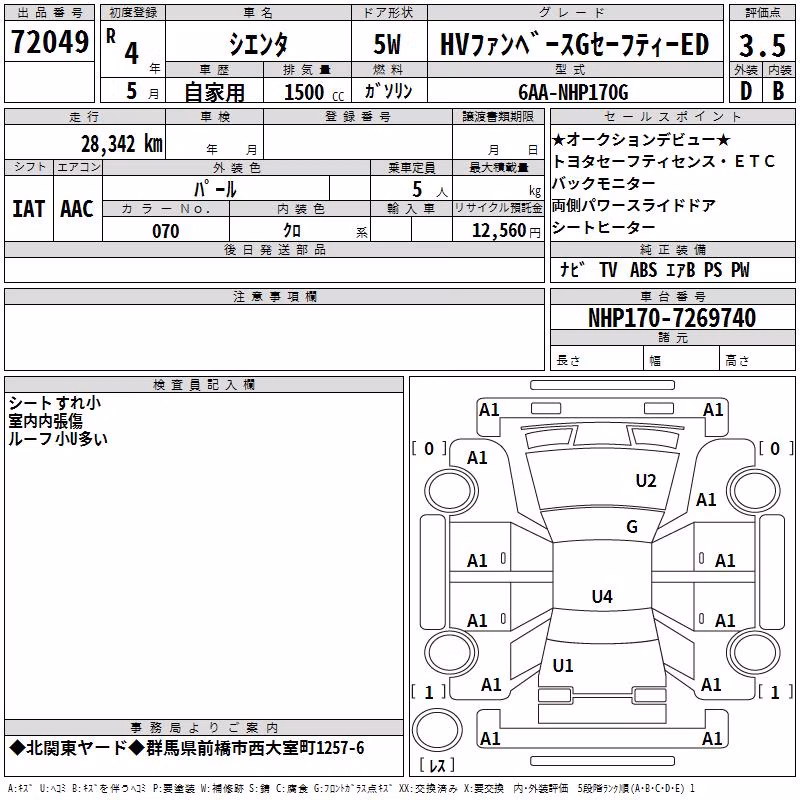800x800 pixels.
Task: Click the U1 rear hatch dent marker
Action: [x=563, y=665]
